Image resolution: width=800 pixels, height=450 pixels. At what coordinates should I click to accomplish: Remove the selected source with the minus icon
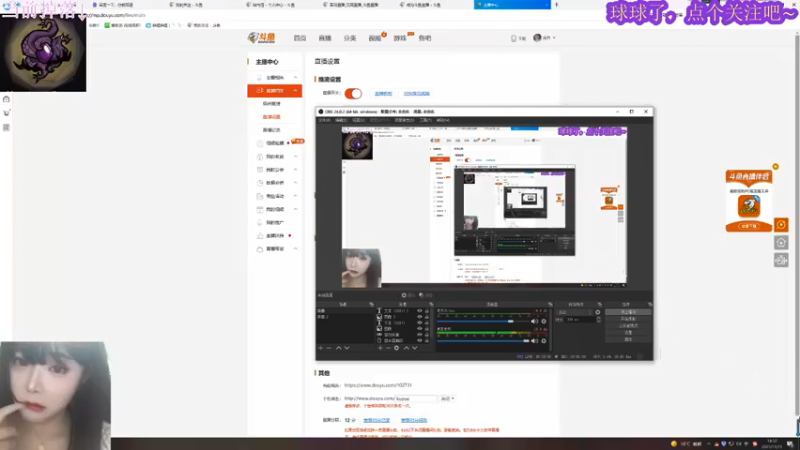click(388, 348)
